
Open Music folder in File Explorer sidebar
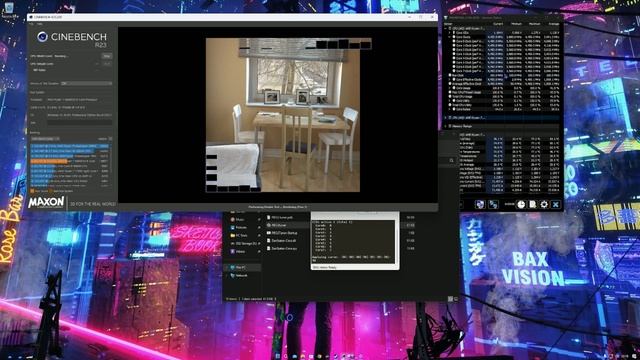240,220
